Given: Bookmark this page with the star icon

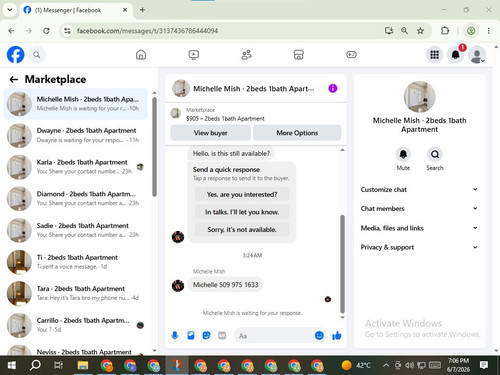Looking at the screenshot, I should click(420, 31).
